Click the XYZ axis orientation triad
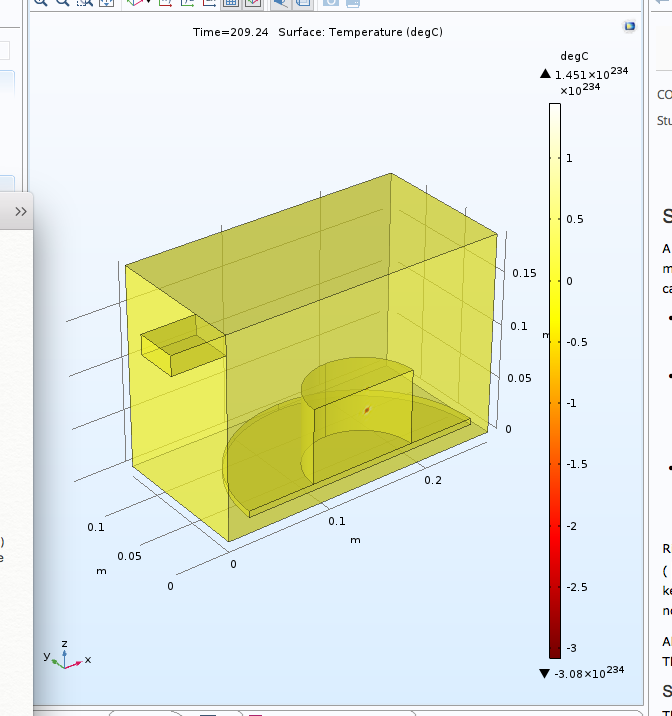This screenshot has height=716, width=672. click(64, 654)
